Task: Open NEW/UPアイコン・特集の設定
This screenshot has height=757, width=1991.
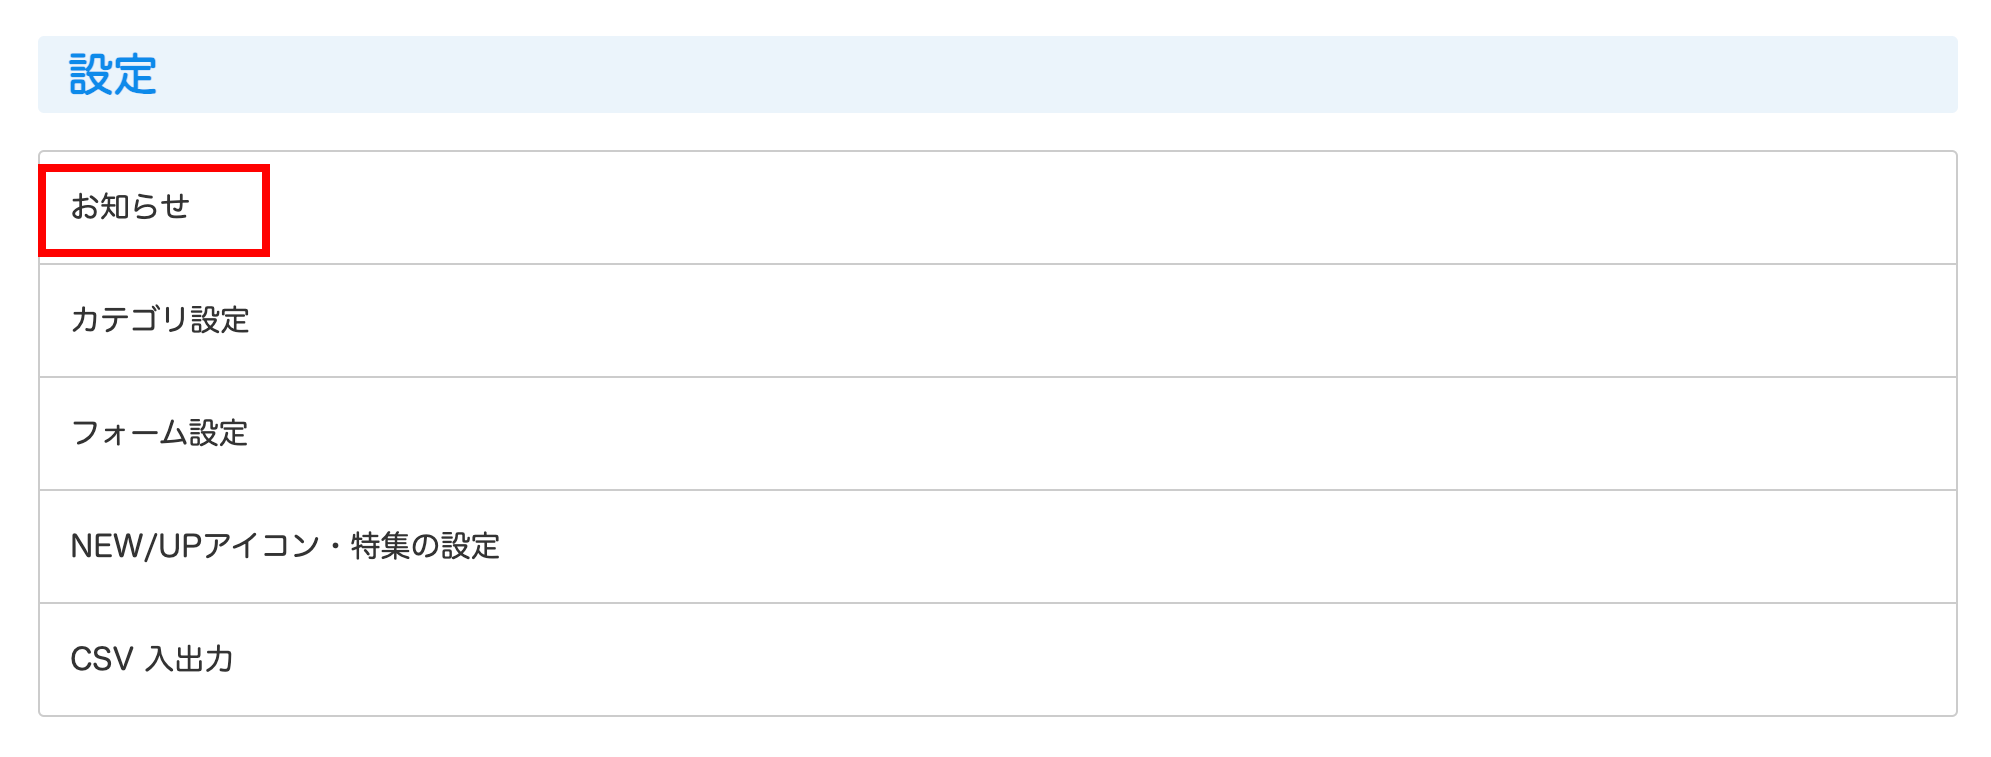Action: [x=285, y=546]
